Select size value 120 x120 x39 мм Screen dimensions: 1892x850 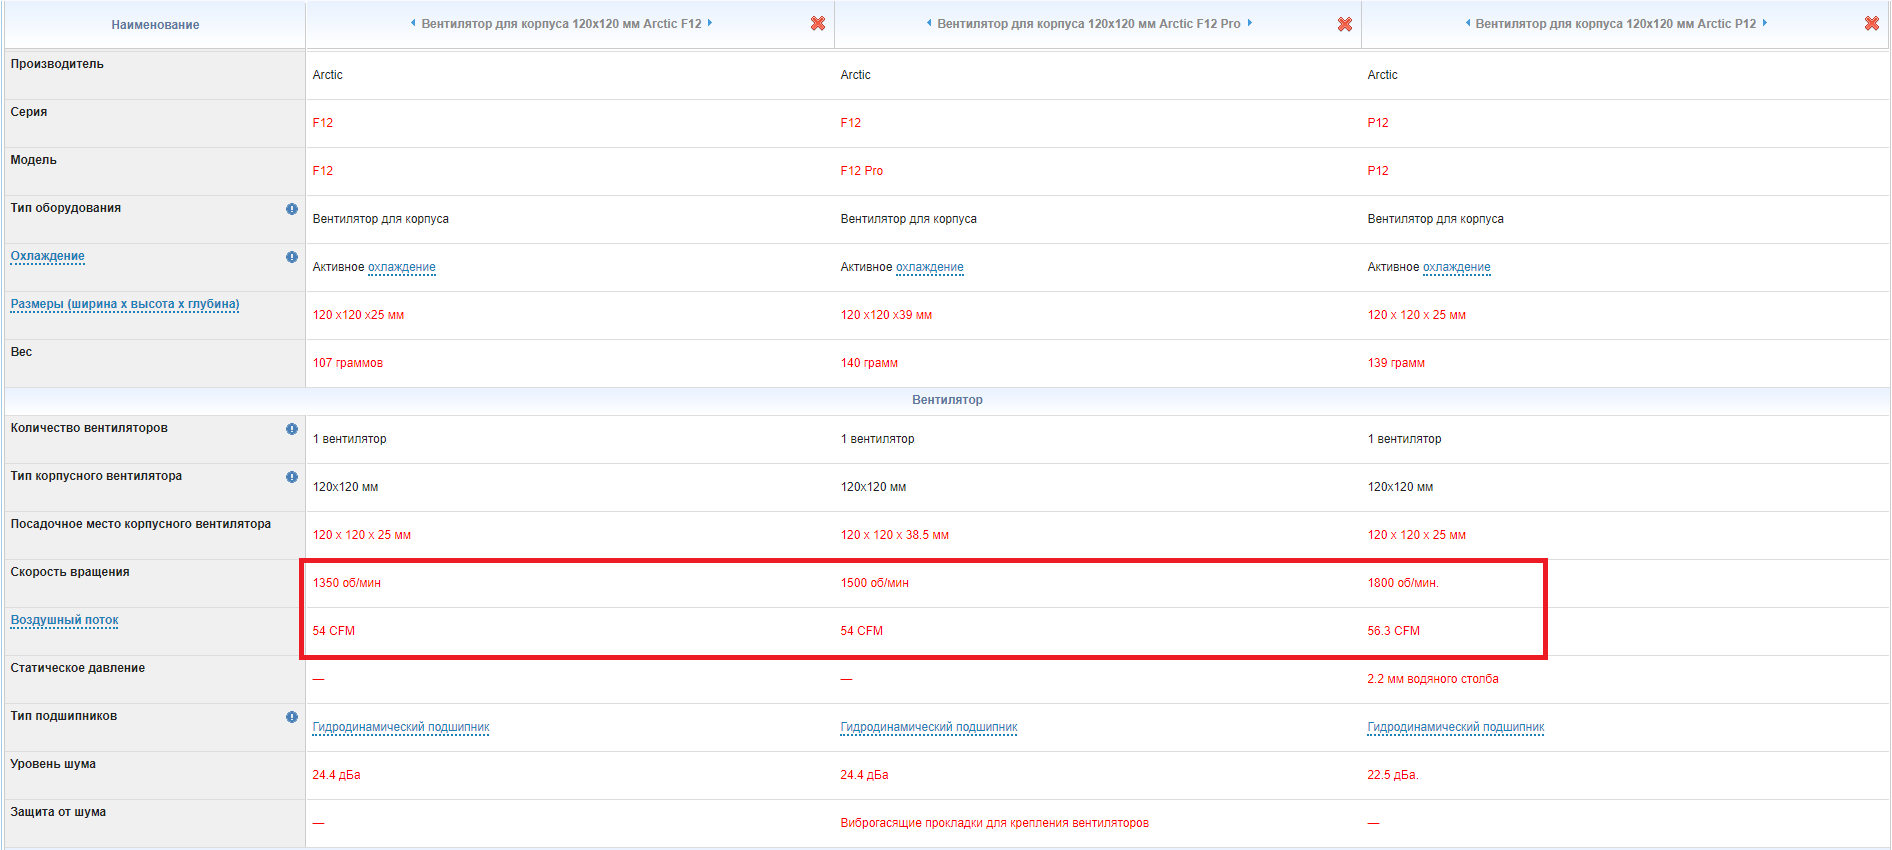886,315
